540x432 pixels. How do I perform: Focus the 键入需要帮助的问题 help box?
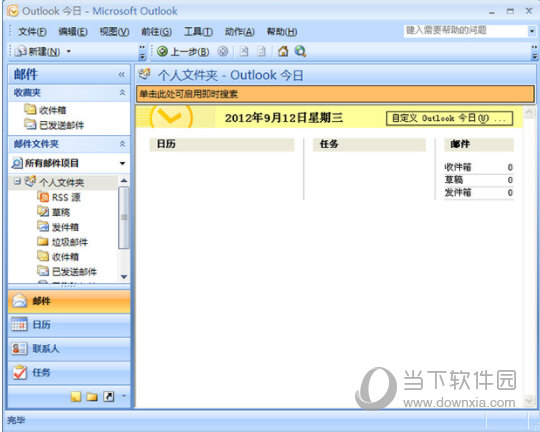(x=466, y=31)
